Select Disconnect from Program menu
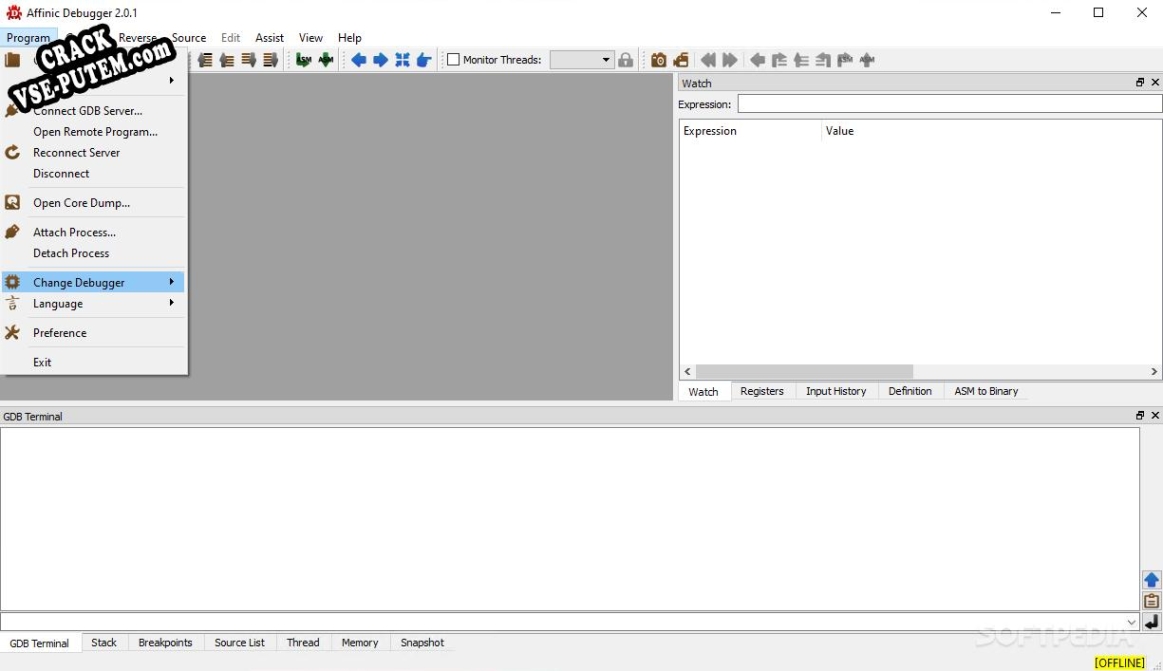The height and width of the screenshot is (671, 1163). pos(93,173)
